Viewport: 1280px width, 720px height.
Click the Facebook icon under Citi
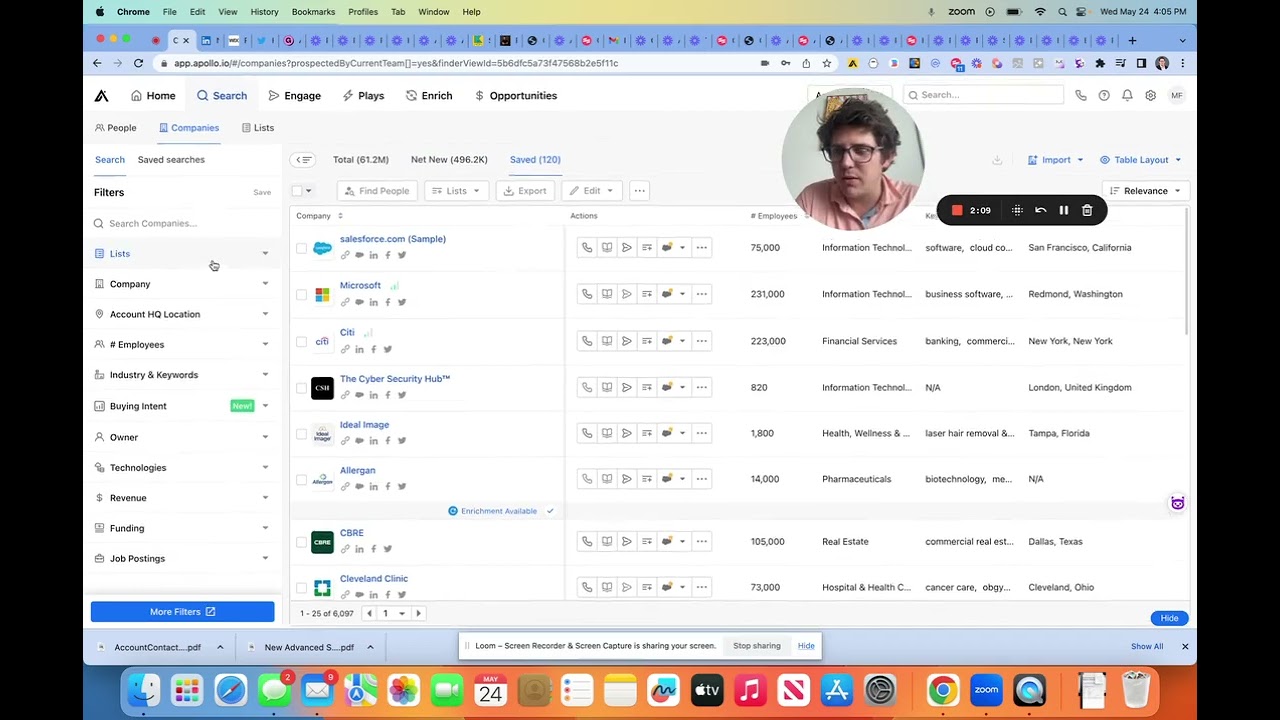click(374, 349)
